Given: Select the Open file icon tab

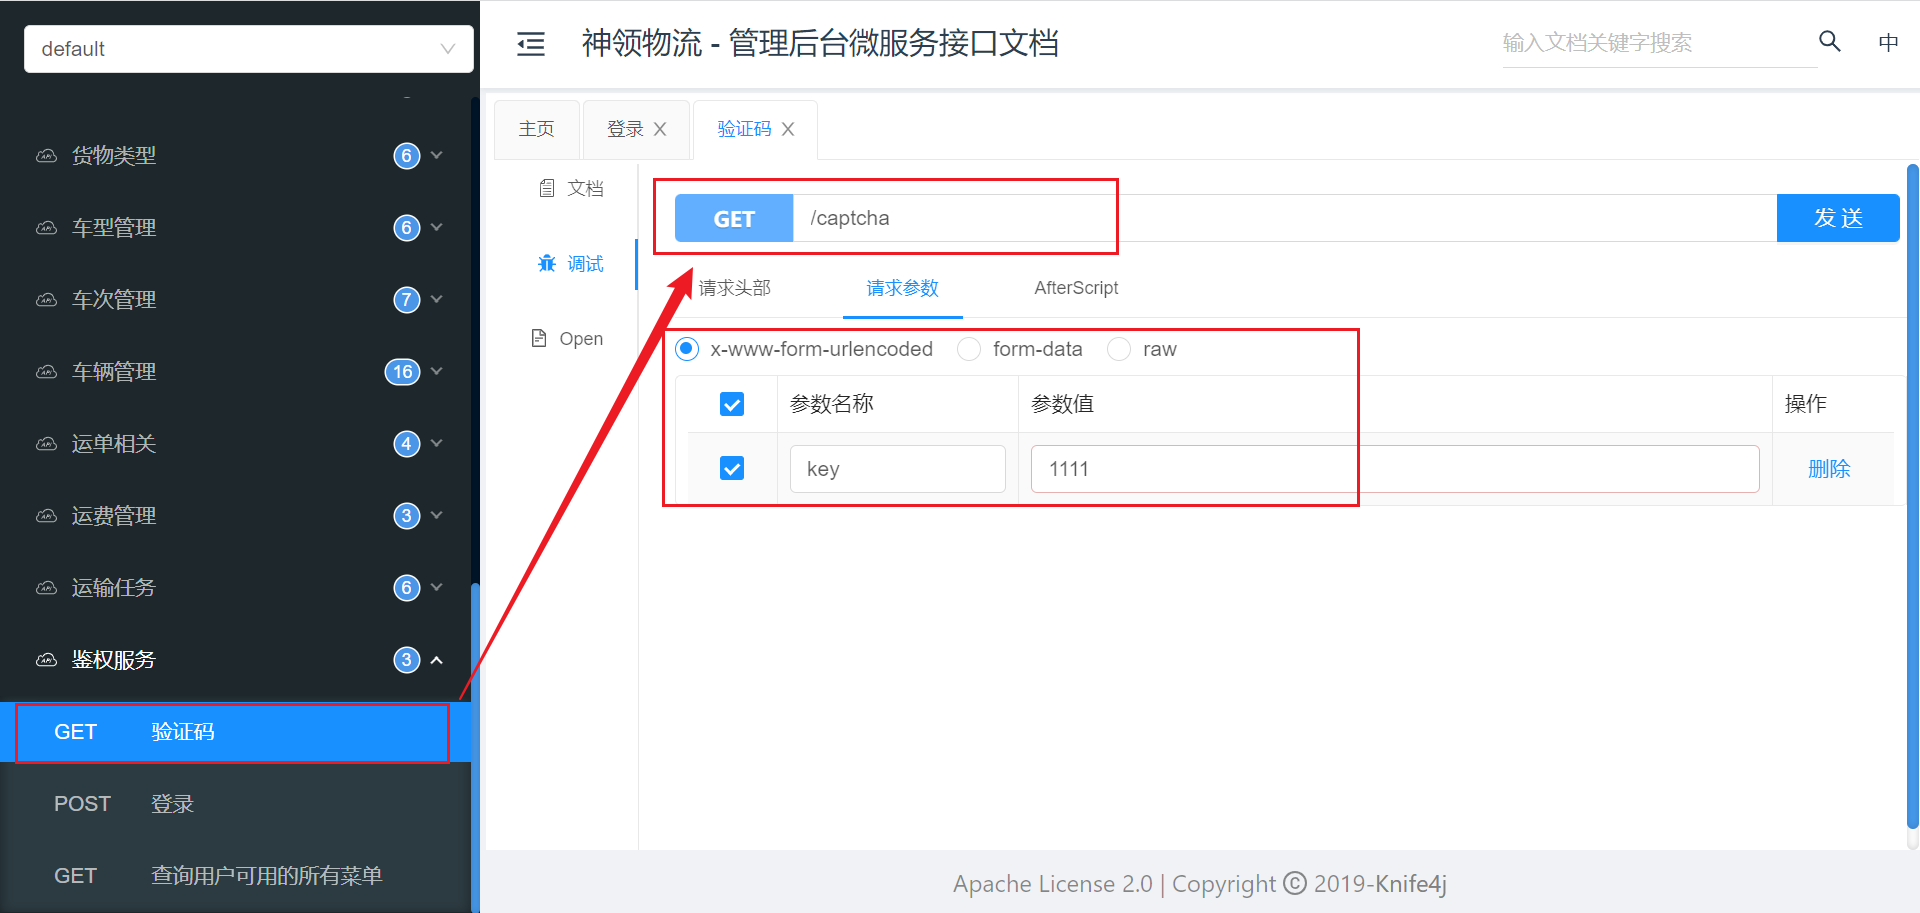Looking at the screenshot, I should coord(539,338).
